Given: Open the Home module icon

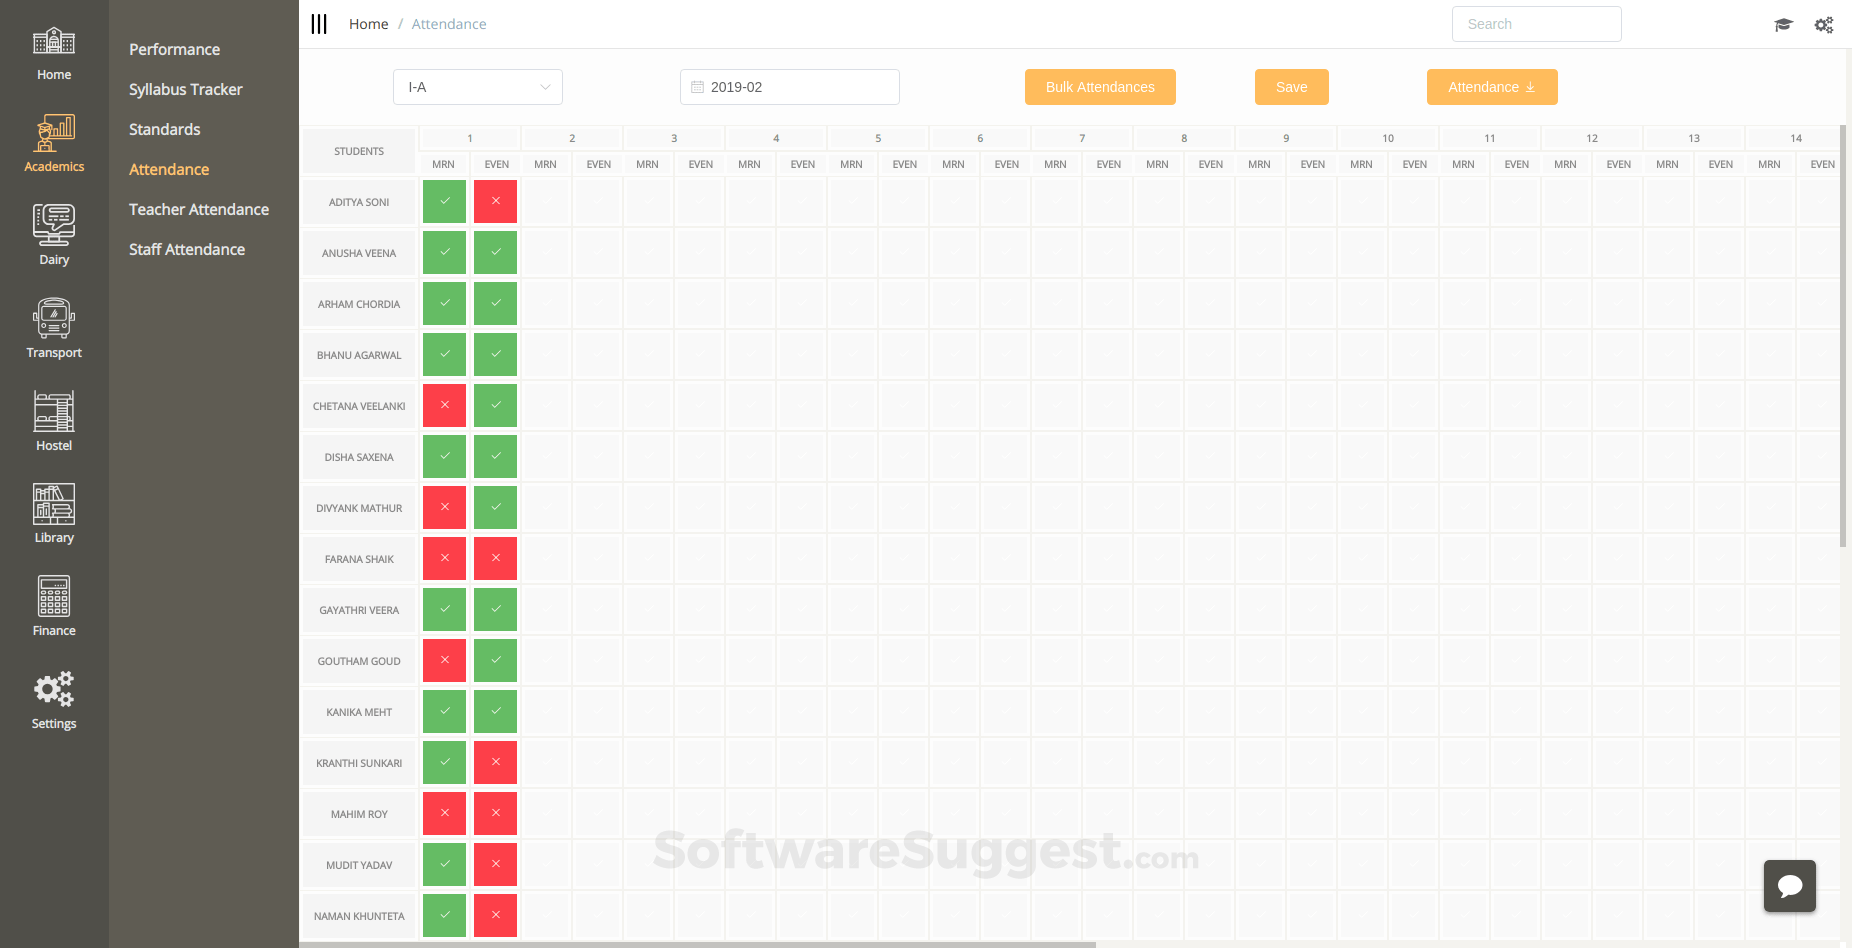Looking at the screenshot, I should point(54,42).
